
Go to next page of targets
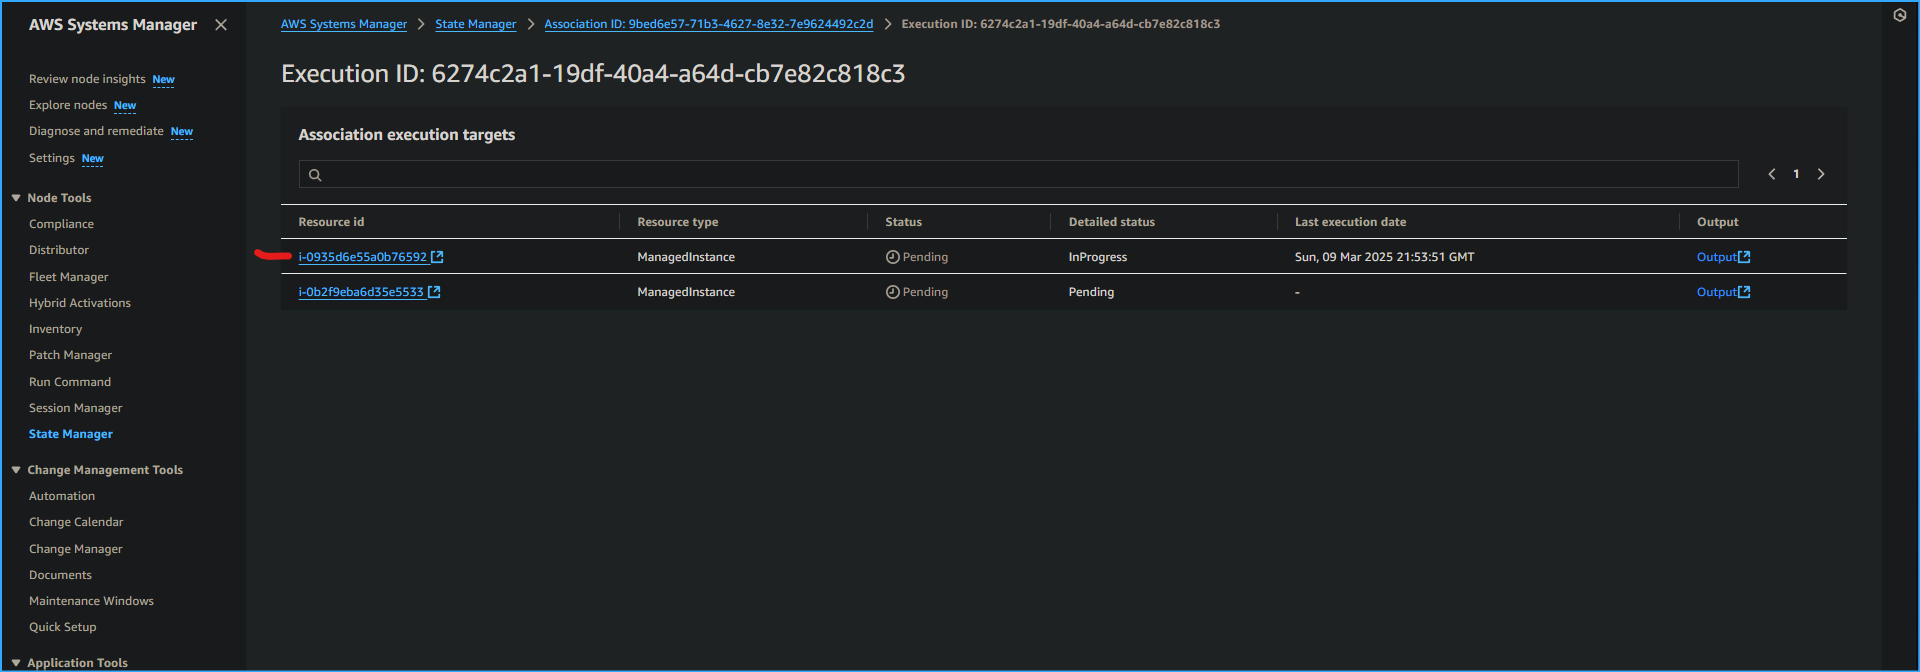coord(1821,174)
